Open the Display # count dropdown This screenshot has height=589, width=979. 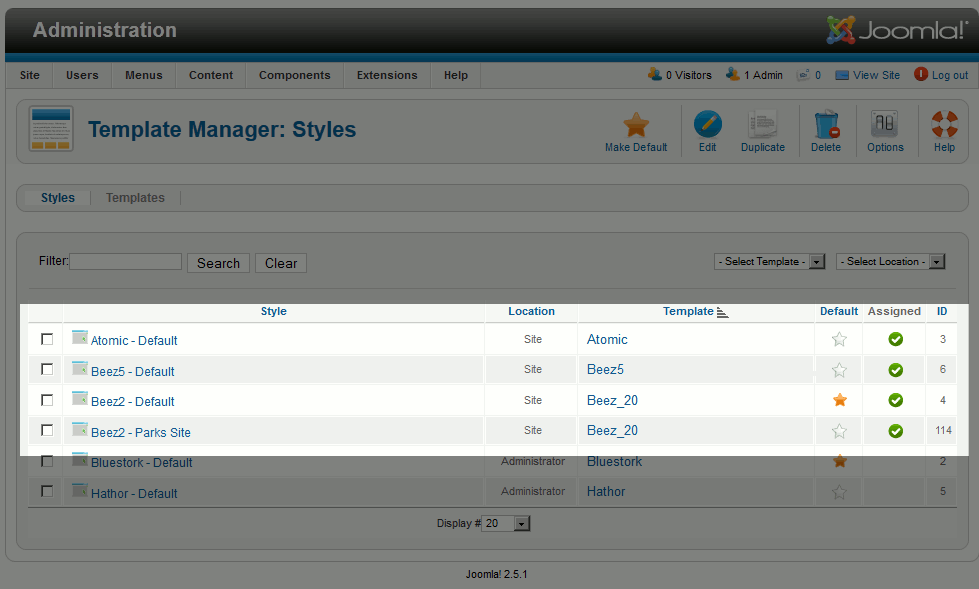click(507, 524)
